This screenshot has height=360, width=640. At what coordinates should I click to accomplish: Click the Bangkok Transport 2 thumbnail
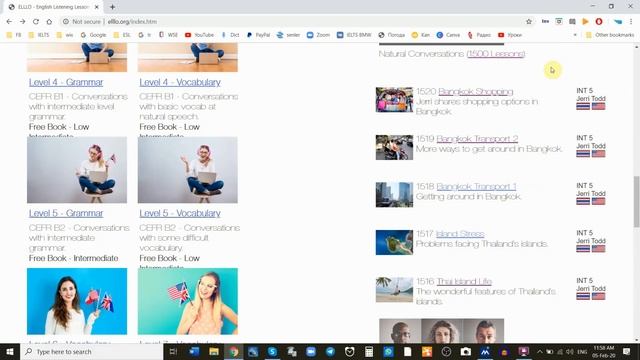point(394,147)
